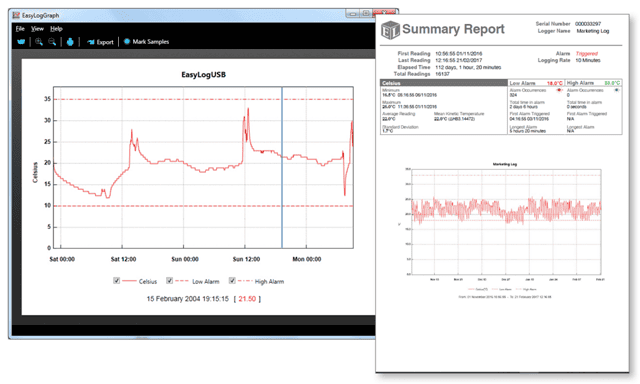Image resolution: width=640 pixels, height=384 pixels.
Task: Click the 'Sat 00:00' axis label
Action: [x=62, y=259]
